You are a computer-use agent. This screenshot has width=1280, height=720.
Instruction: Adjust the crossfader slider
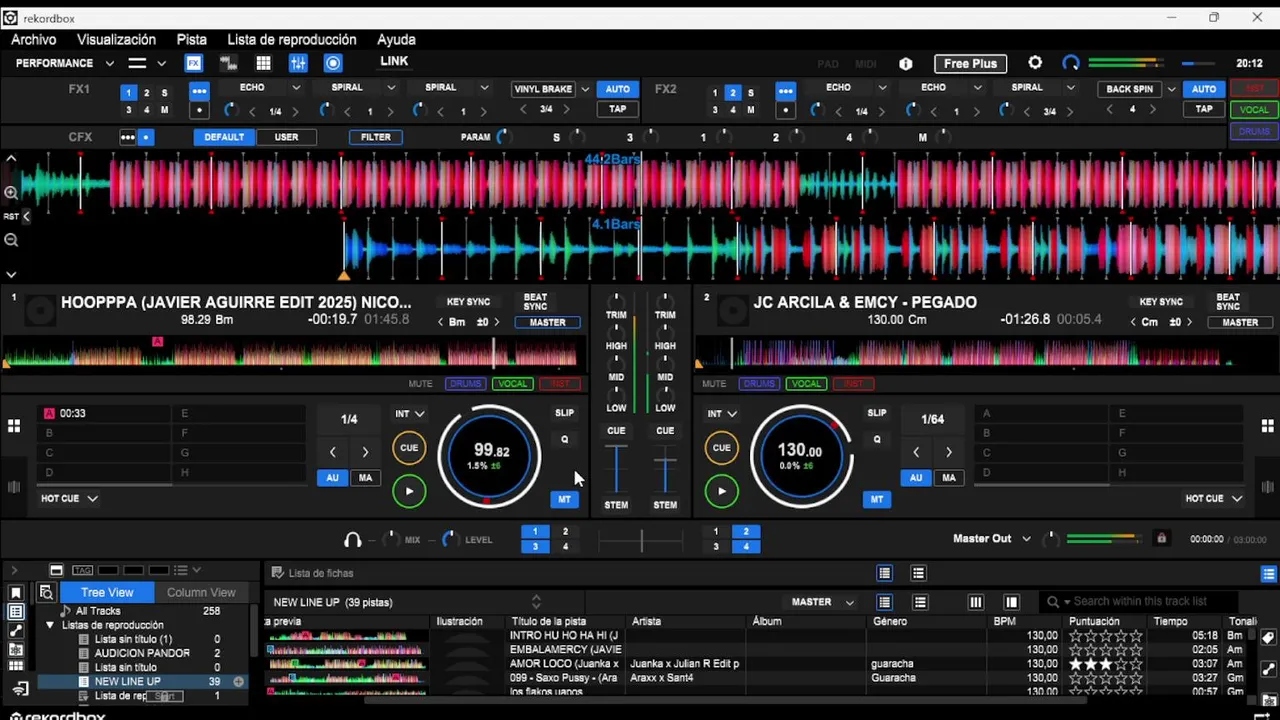[641, 540]
